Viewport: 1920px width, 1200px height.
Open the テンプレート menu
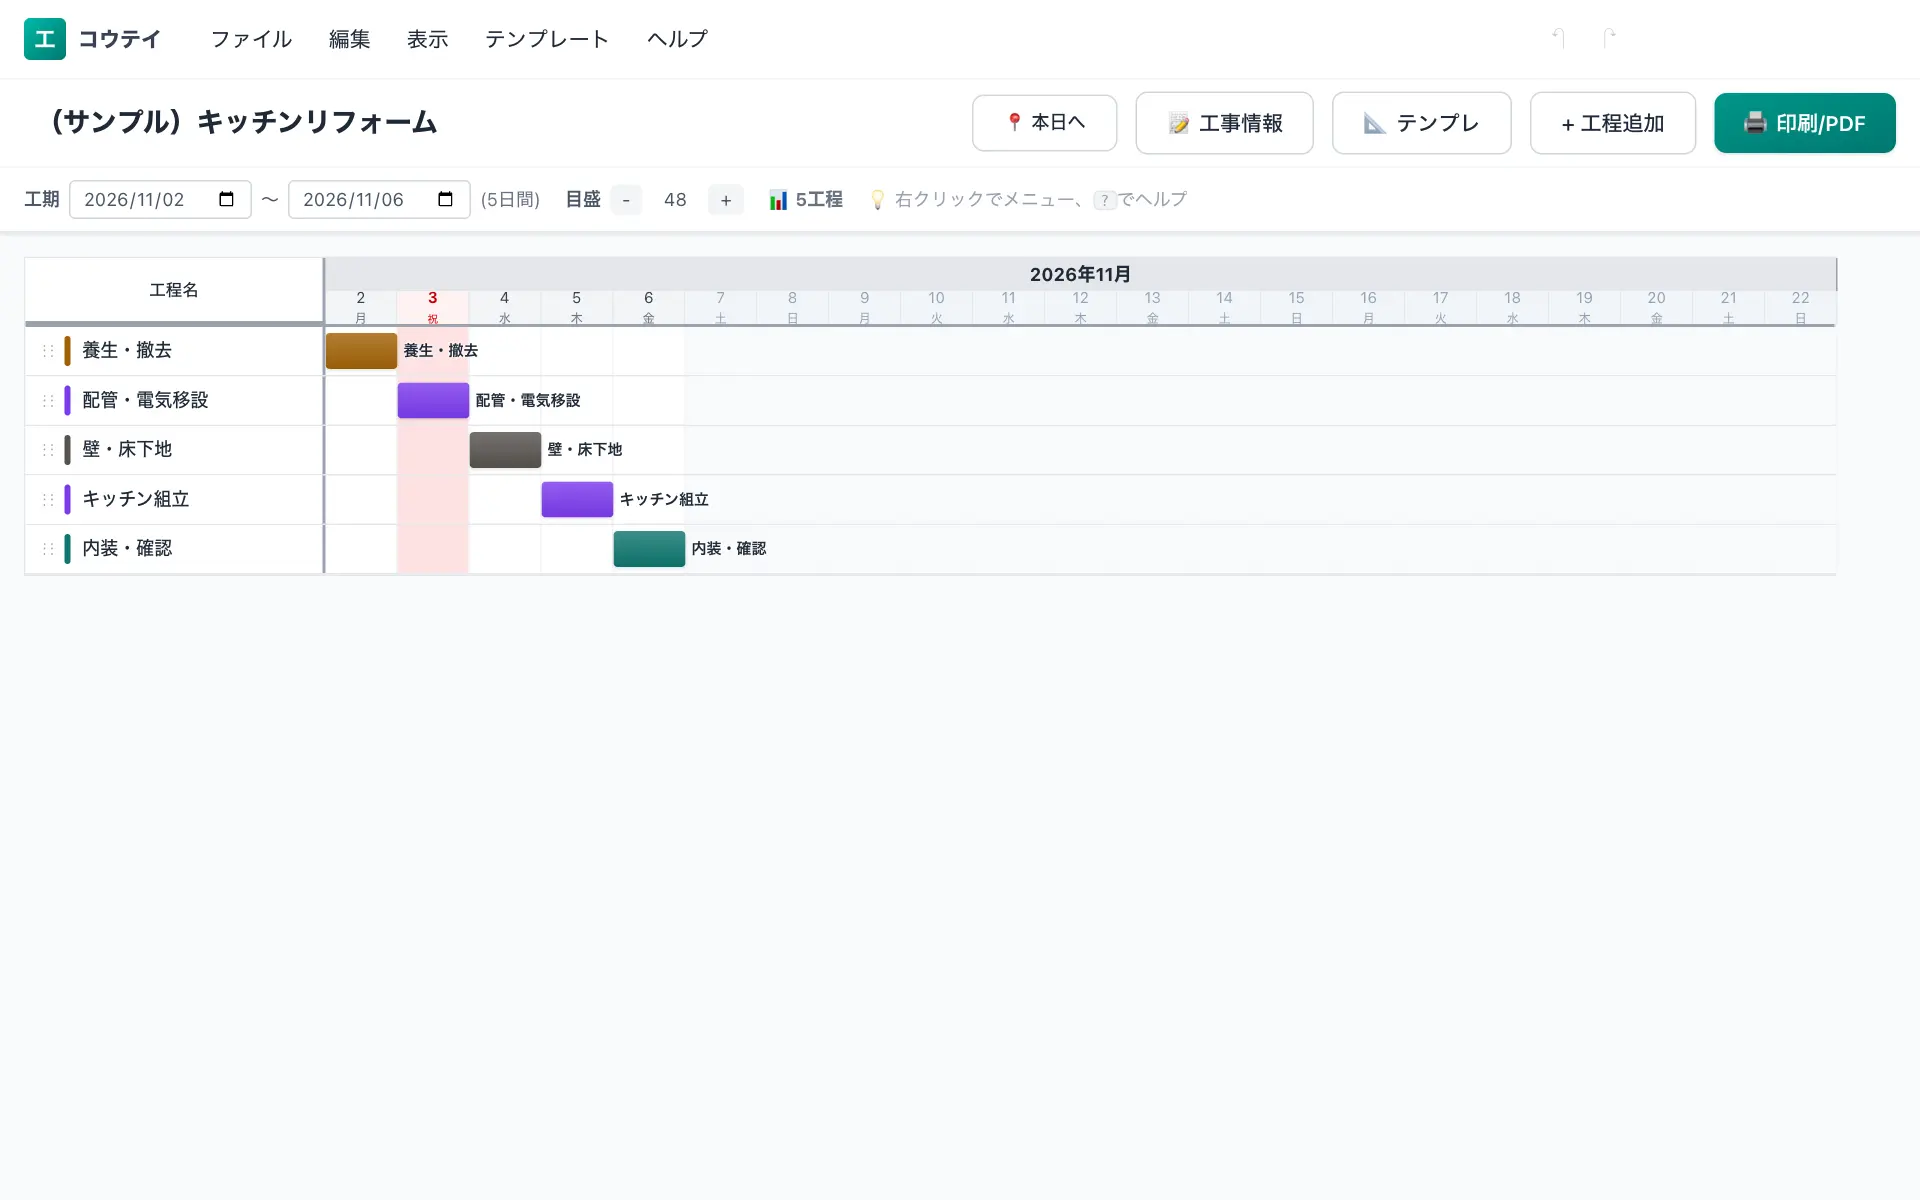click(x=547, y=39)
